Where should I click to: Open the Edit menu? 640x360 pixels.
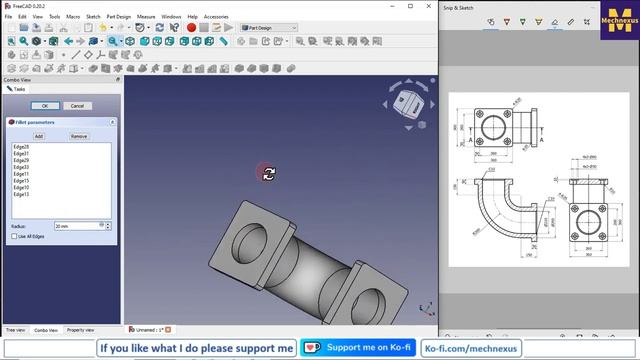point(22,17)
